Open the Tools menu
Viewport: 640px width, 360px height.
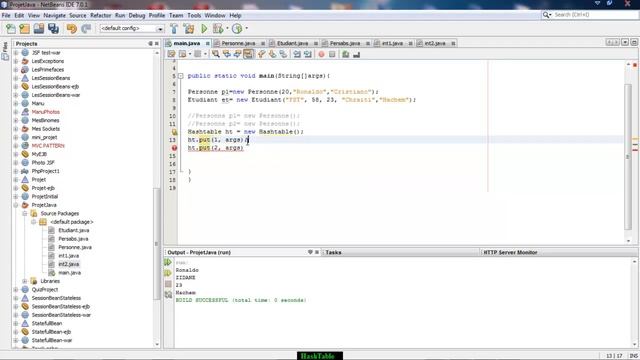point(194,16)
